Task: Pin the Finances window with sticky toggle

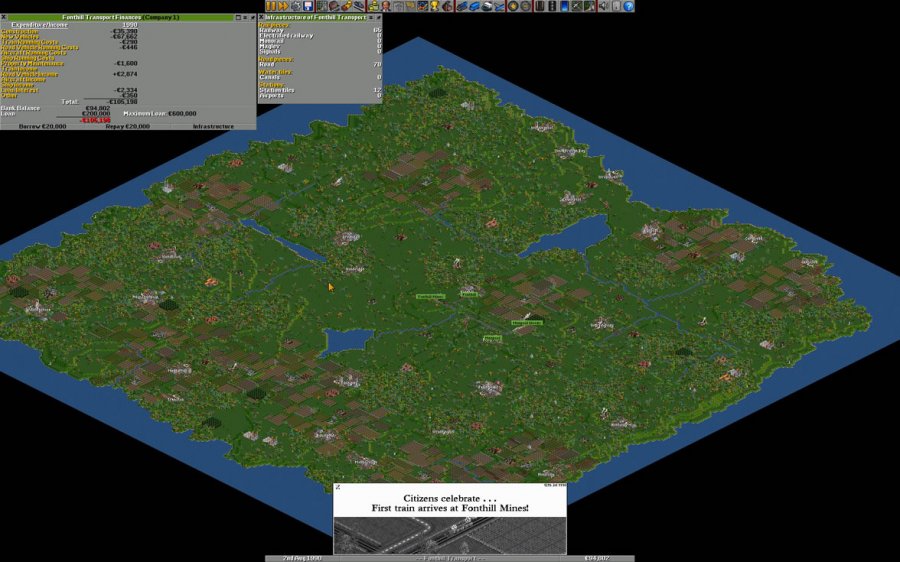Action: tap(251, 17)
